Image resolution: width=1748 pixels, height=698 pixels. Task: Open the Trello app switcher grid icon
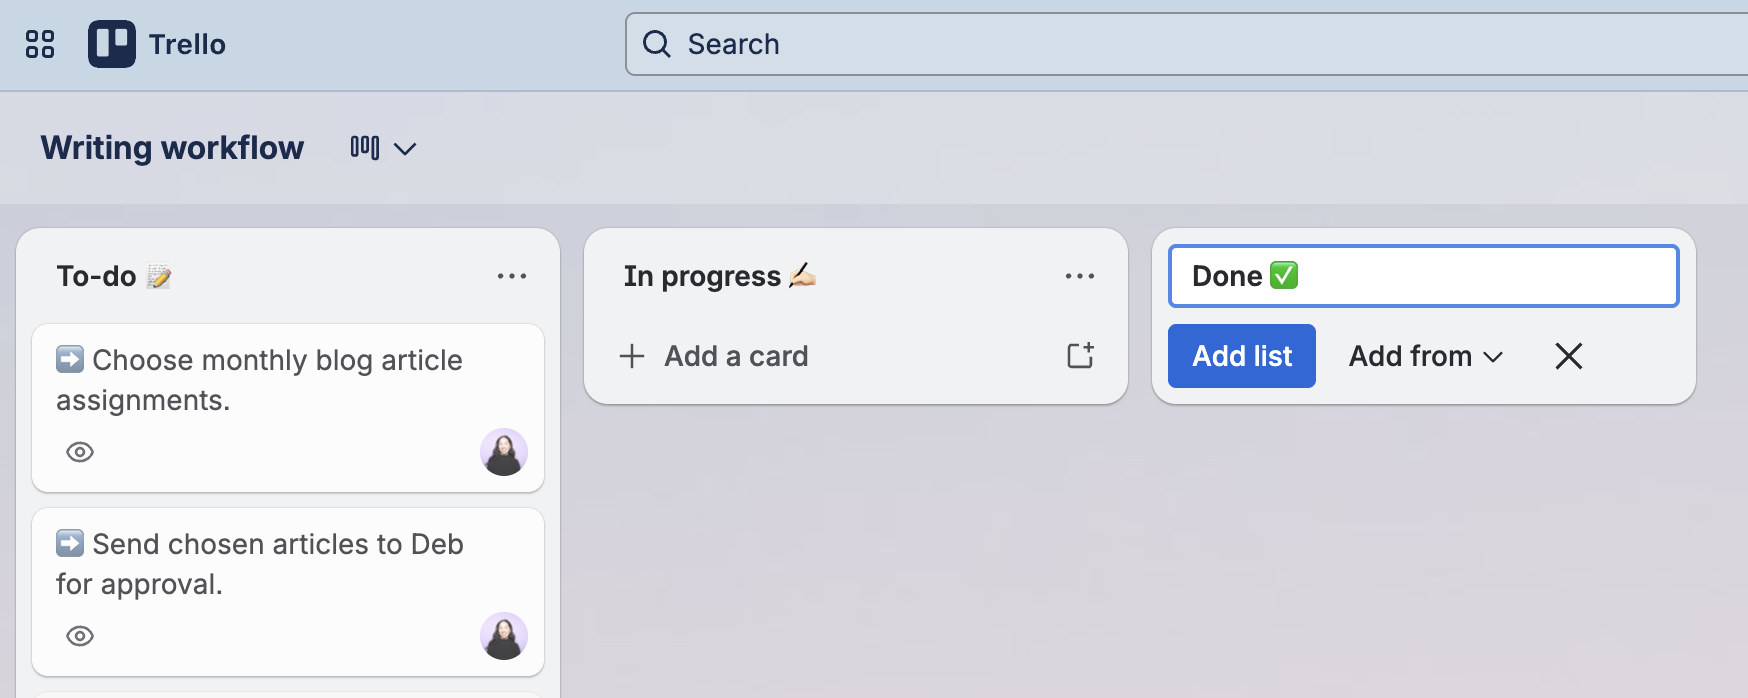click(x=39, y=44)
